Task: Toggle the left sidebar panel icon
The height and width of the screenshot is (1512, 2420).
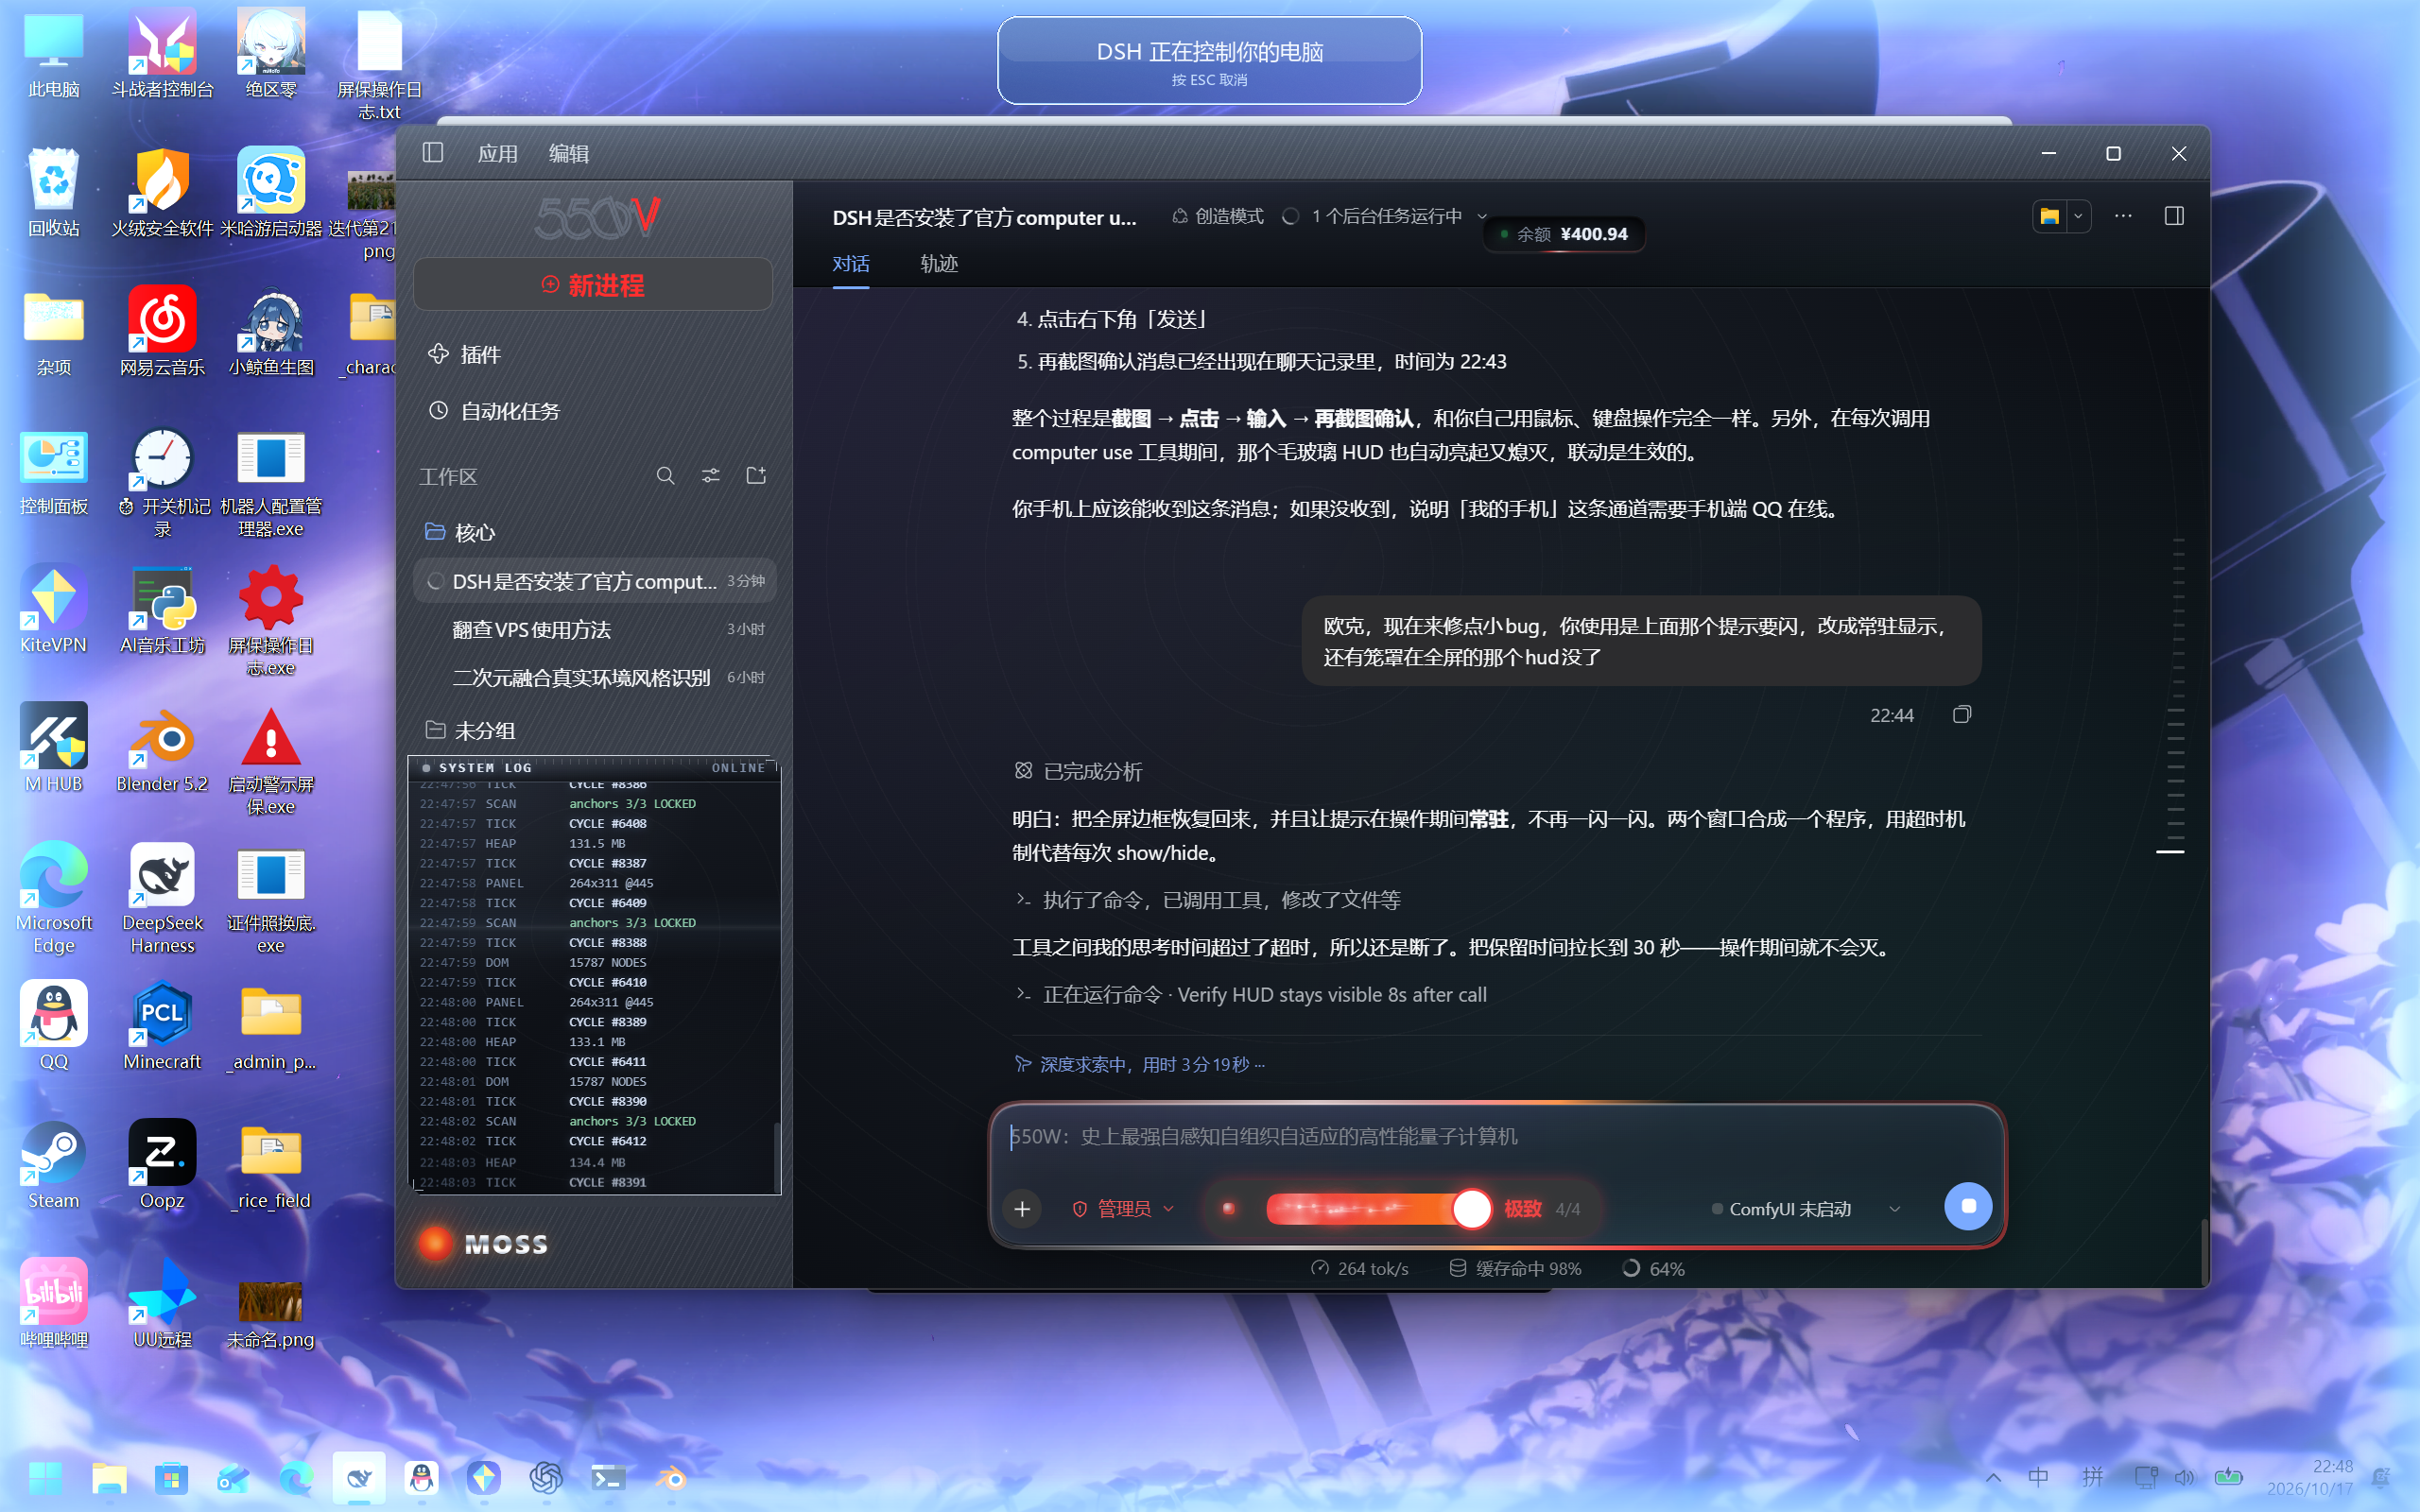Action: point(433,152)
